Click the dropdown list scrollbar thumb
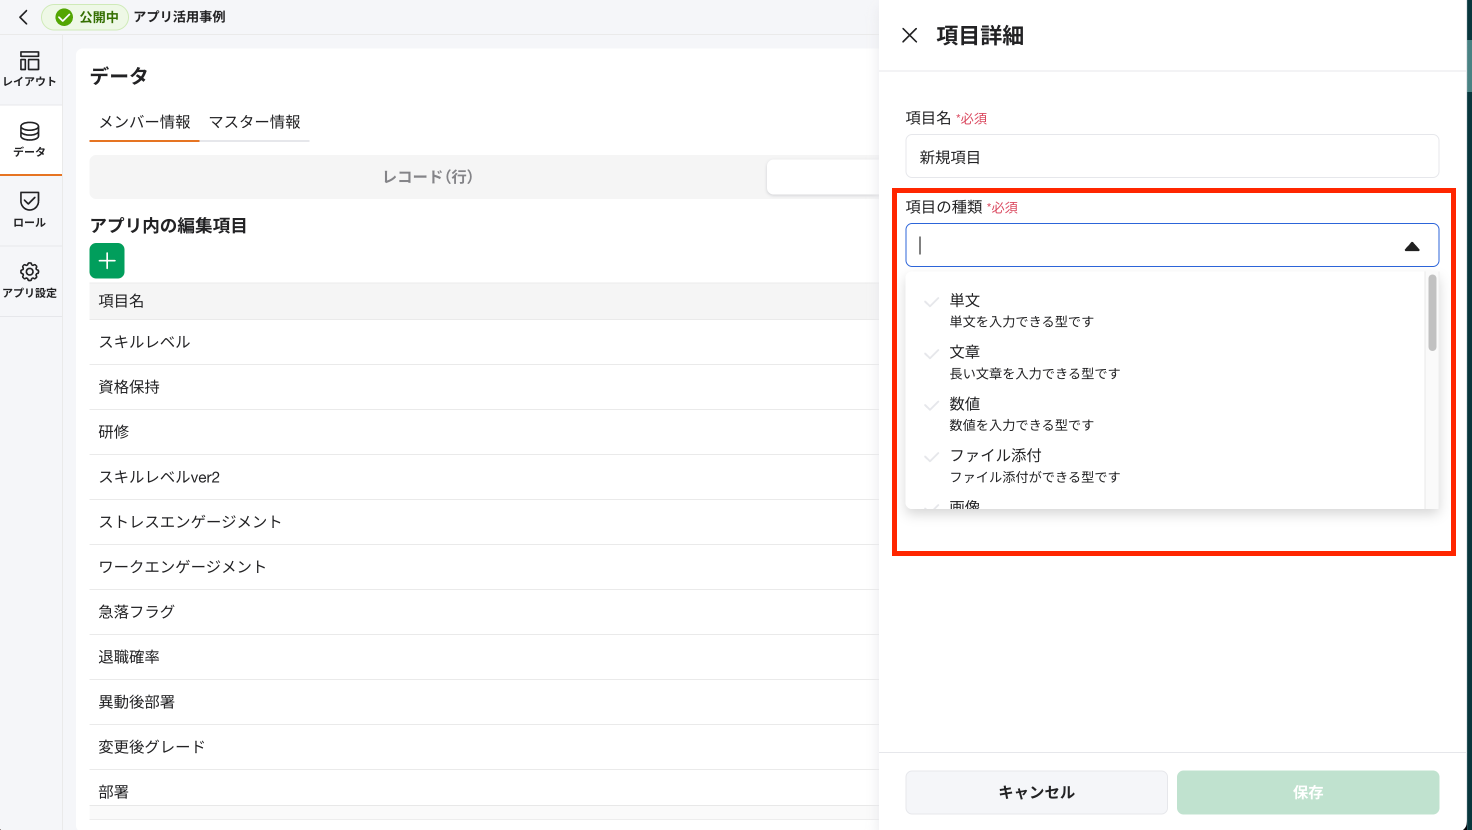Viewport: 1472px width, 830px height. click(x=1432, y=313)
